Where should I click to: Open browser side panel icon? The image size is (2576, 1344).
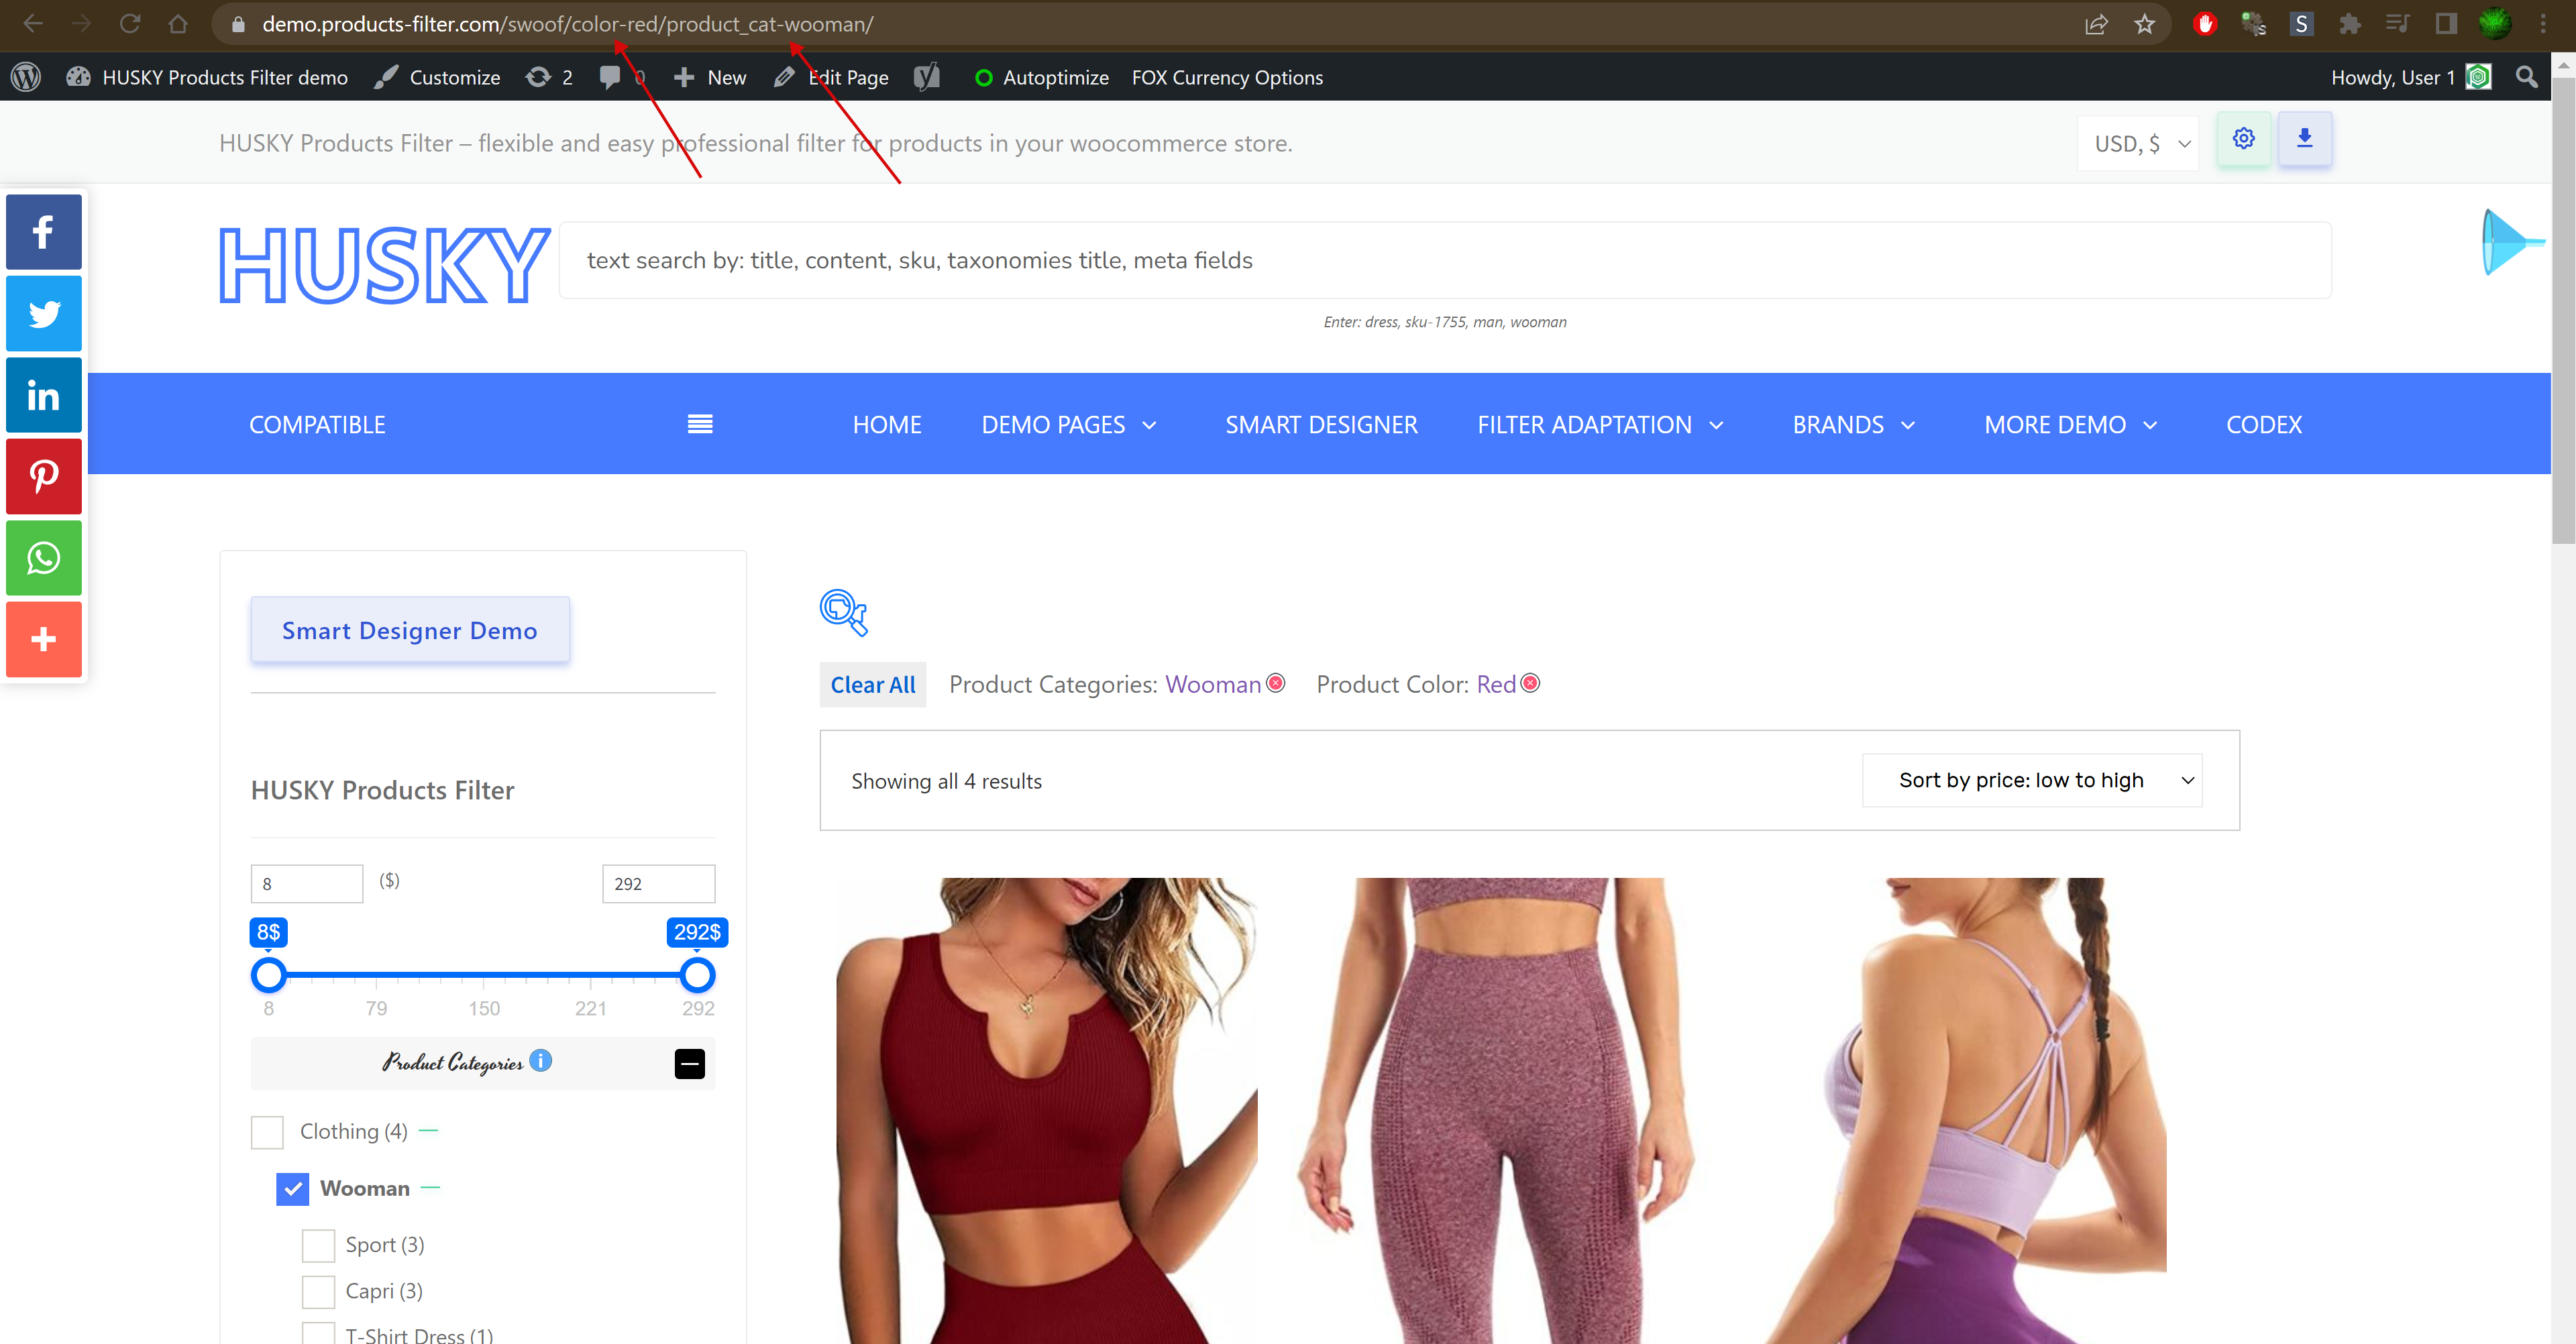coord(2446,24)
